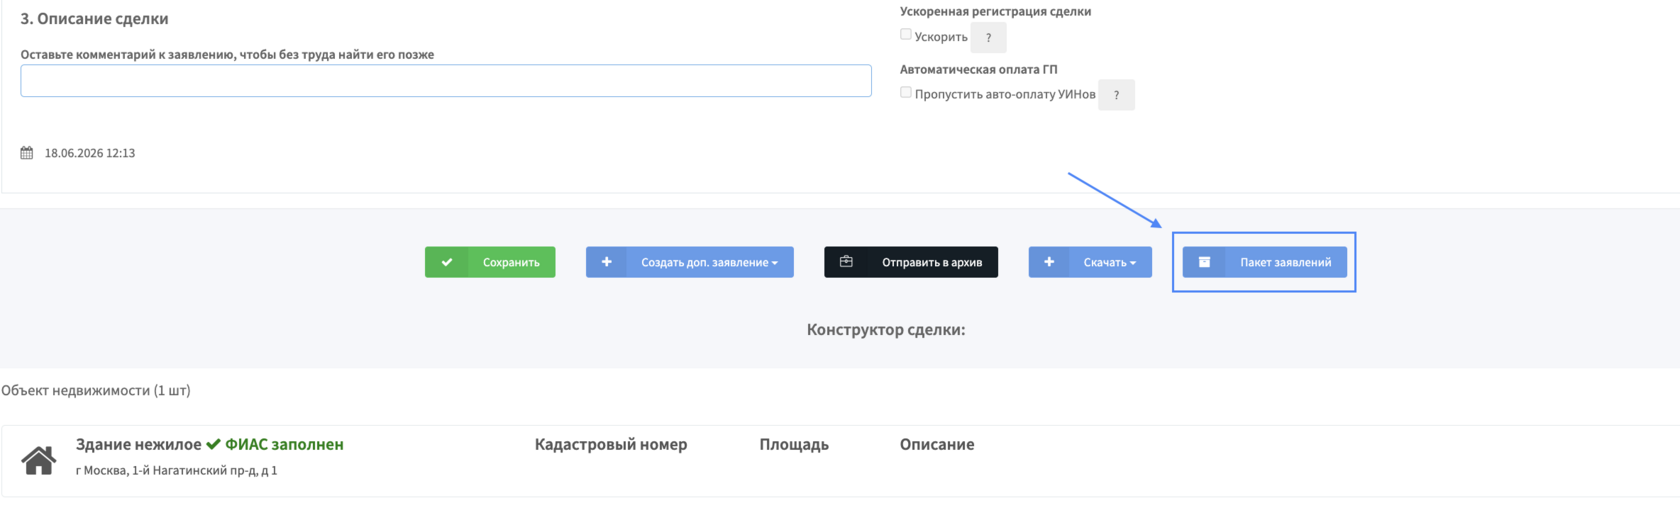Click the plus icon on Создать доп. заявление
The image size is (1680, 527).
pos(606,262)
